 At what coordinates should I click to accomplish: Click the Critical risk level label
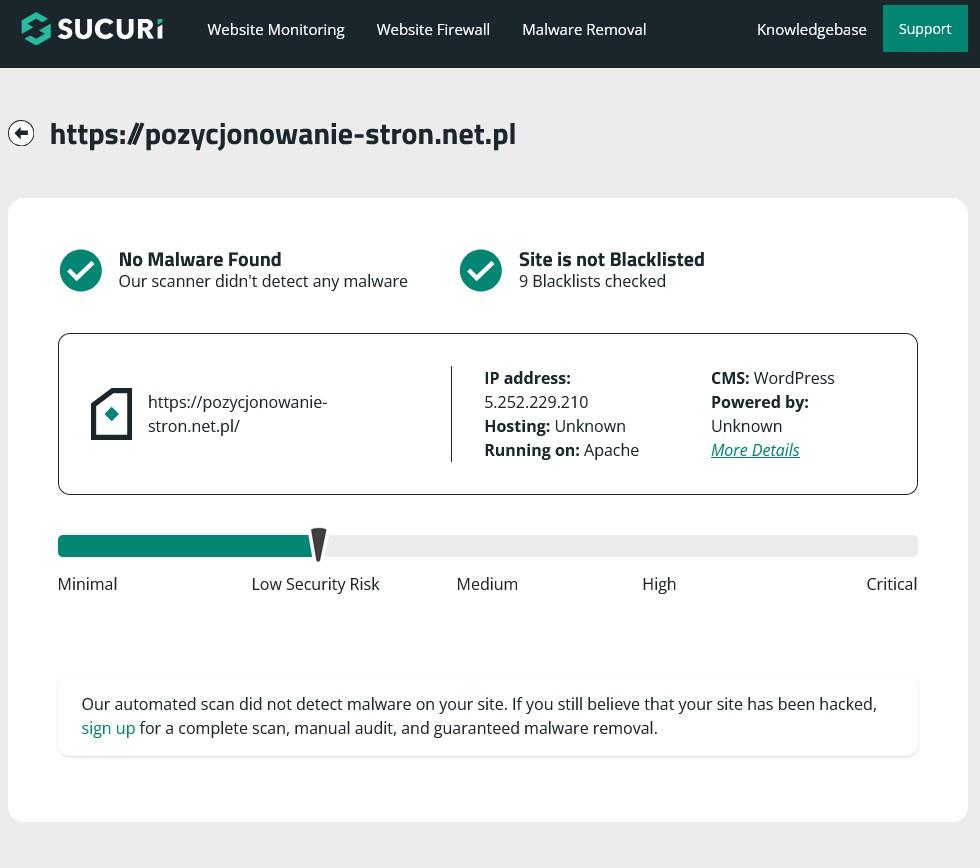coord(891,584)
